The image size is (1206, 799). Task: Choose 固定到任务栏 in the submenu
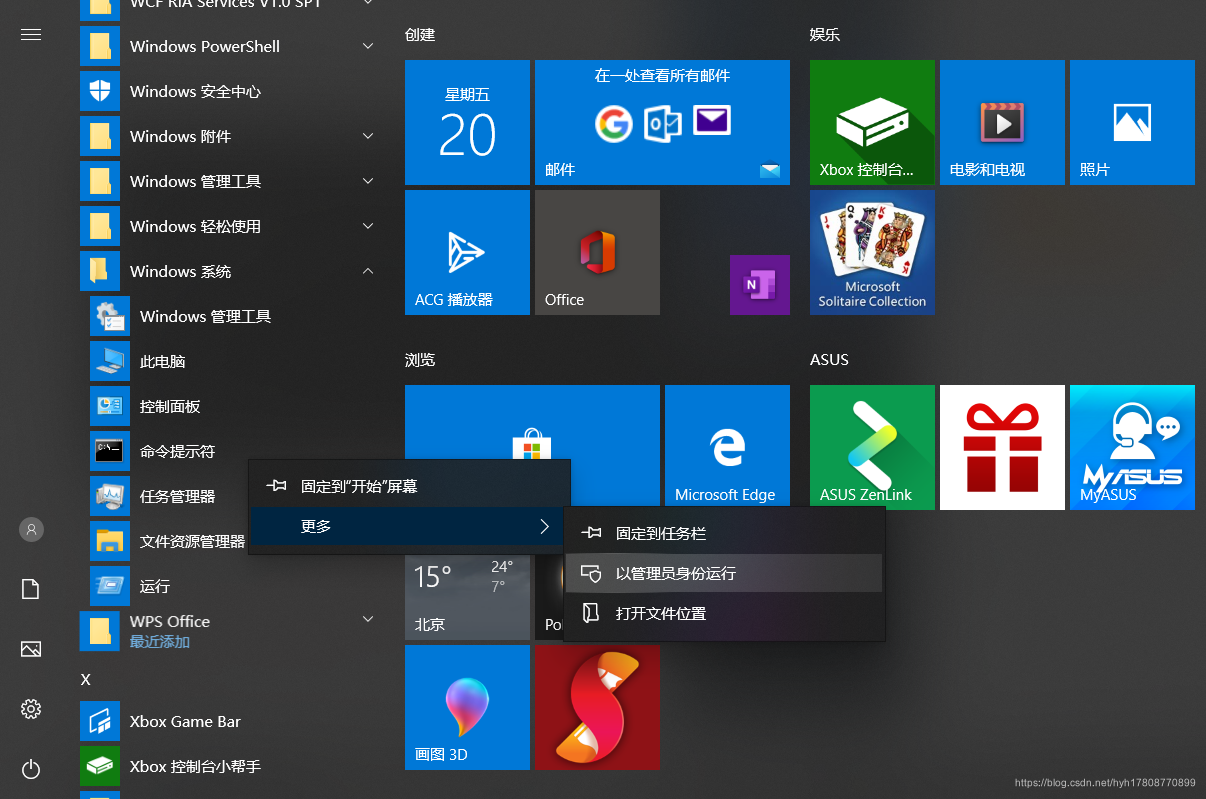click(x=724, y=534)
